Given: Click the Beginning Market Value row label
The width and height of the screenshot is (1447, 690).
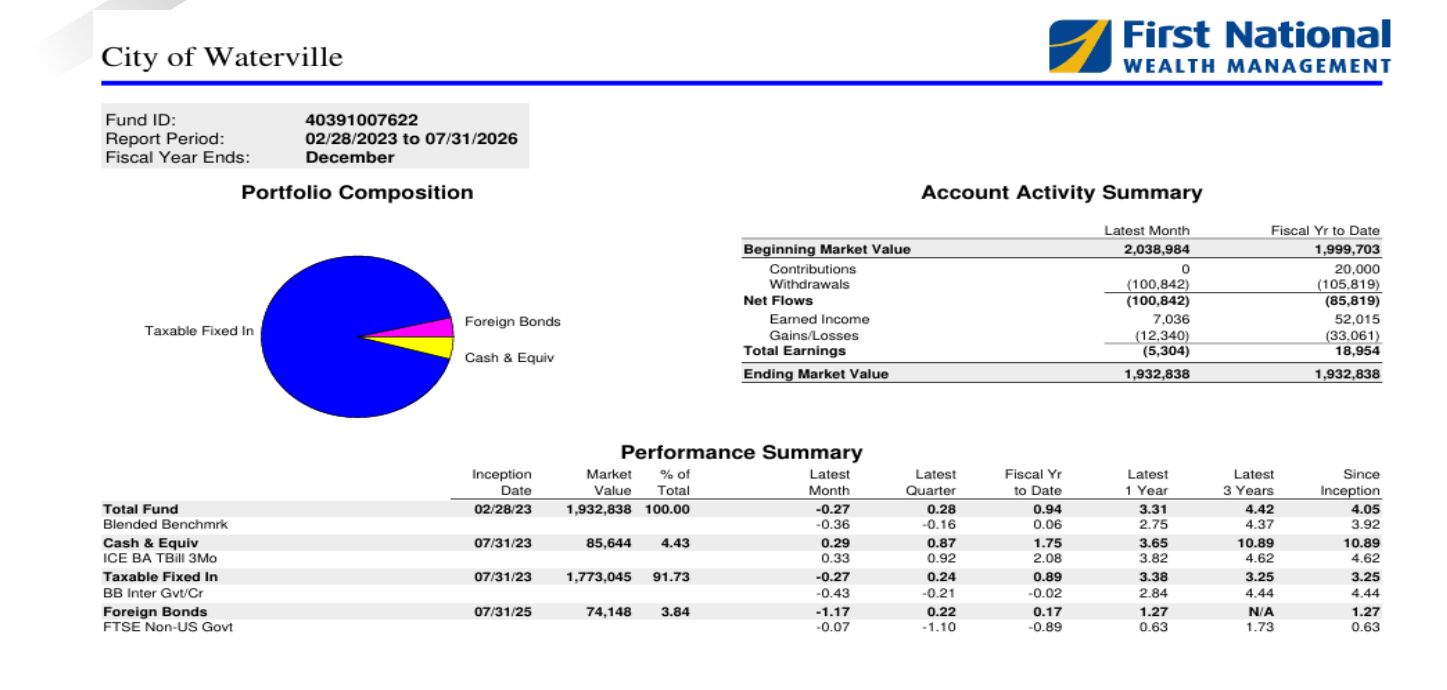Looking at the screenshot, I should (827, 249).
